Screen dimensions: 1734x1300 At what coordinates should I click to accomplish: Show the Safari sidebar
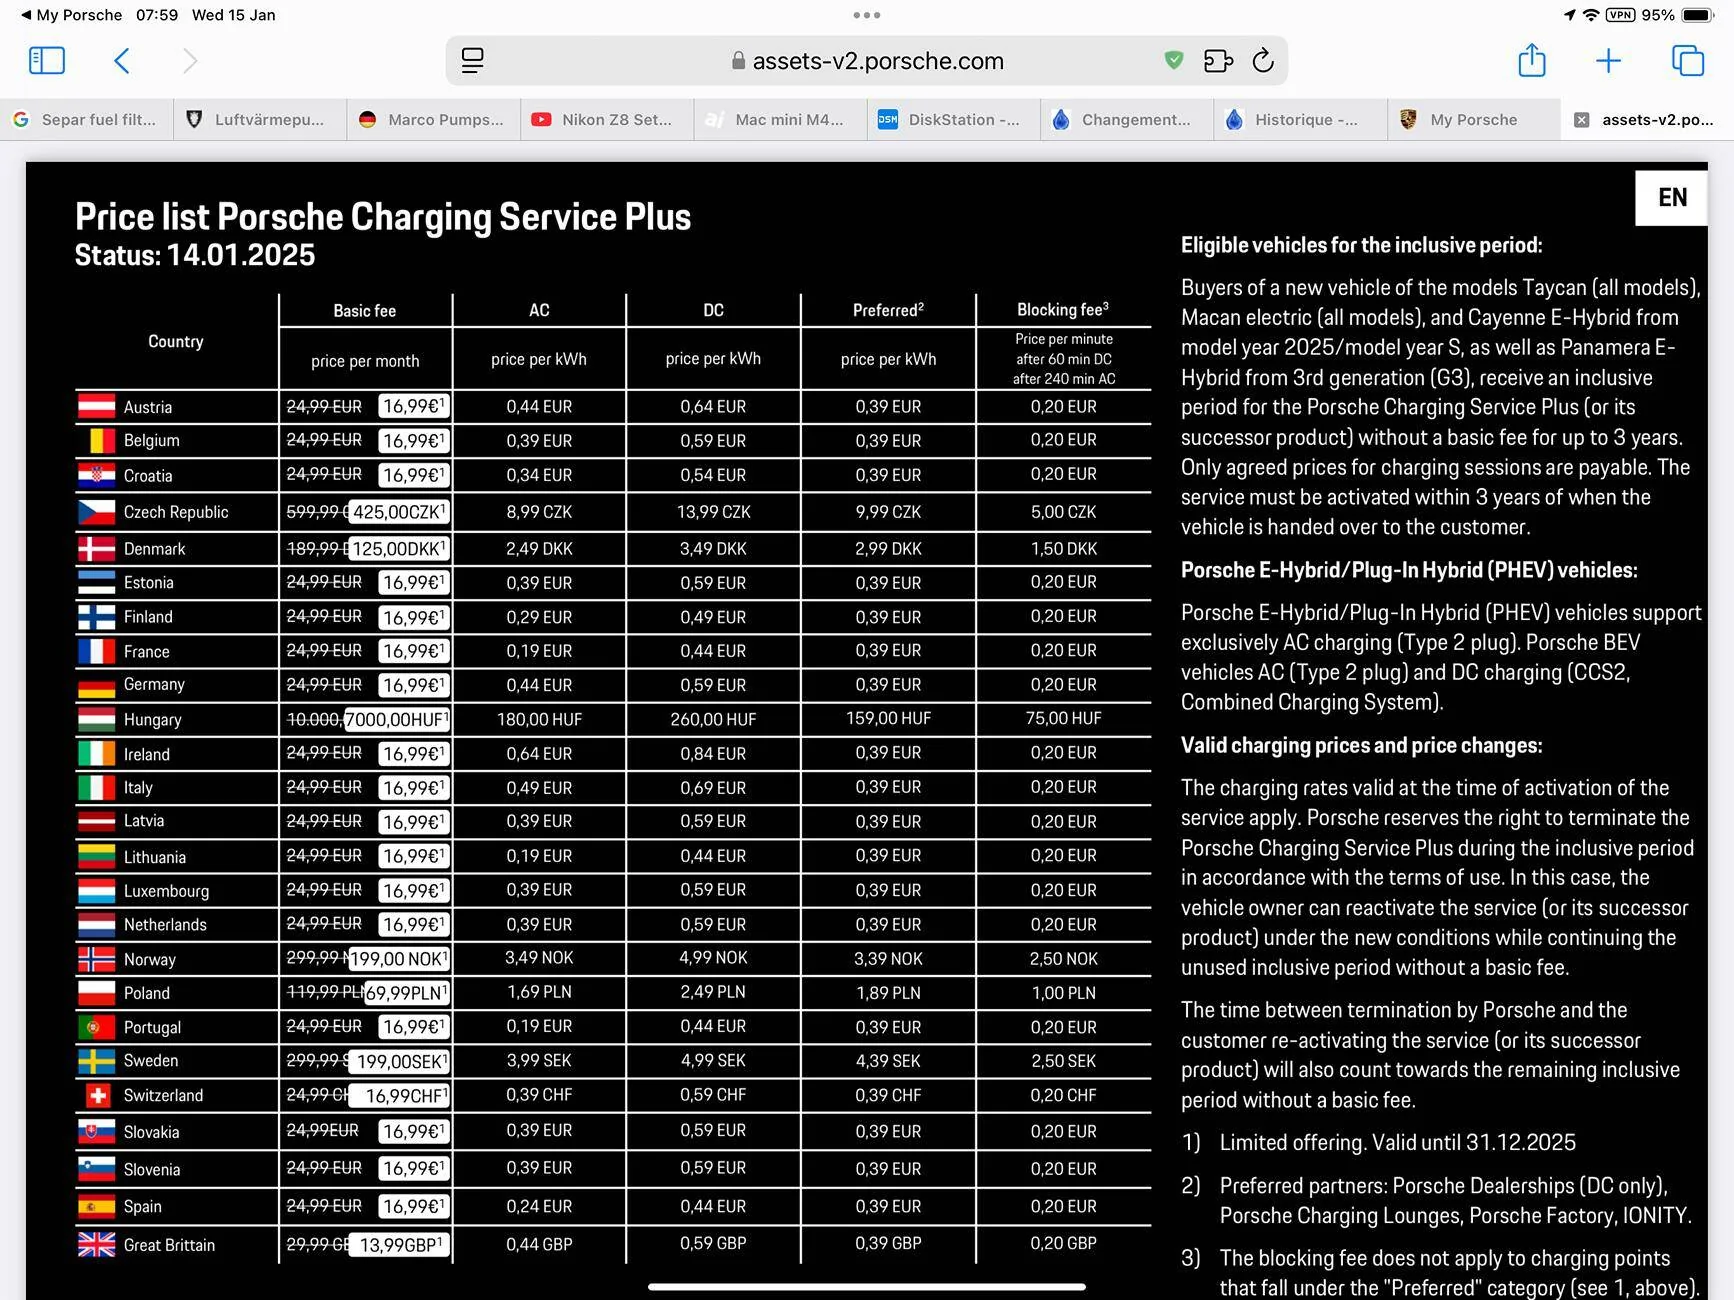coord(47,61)
